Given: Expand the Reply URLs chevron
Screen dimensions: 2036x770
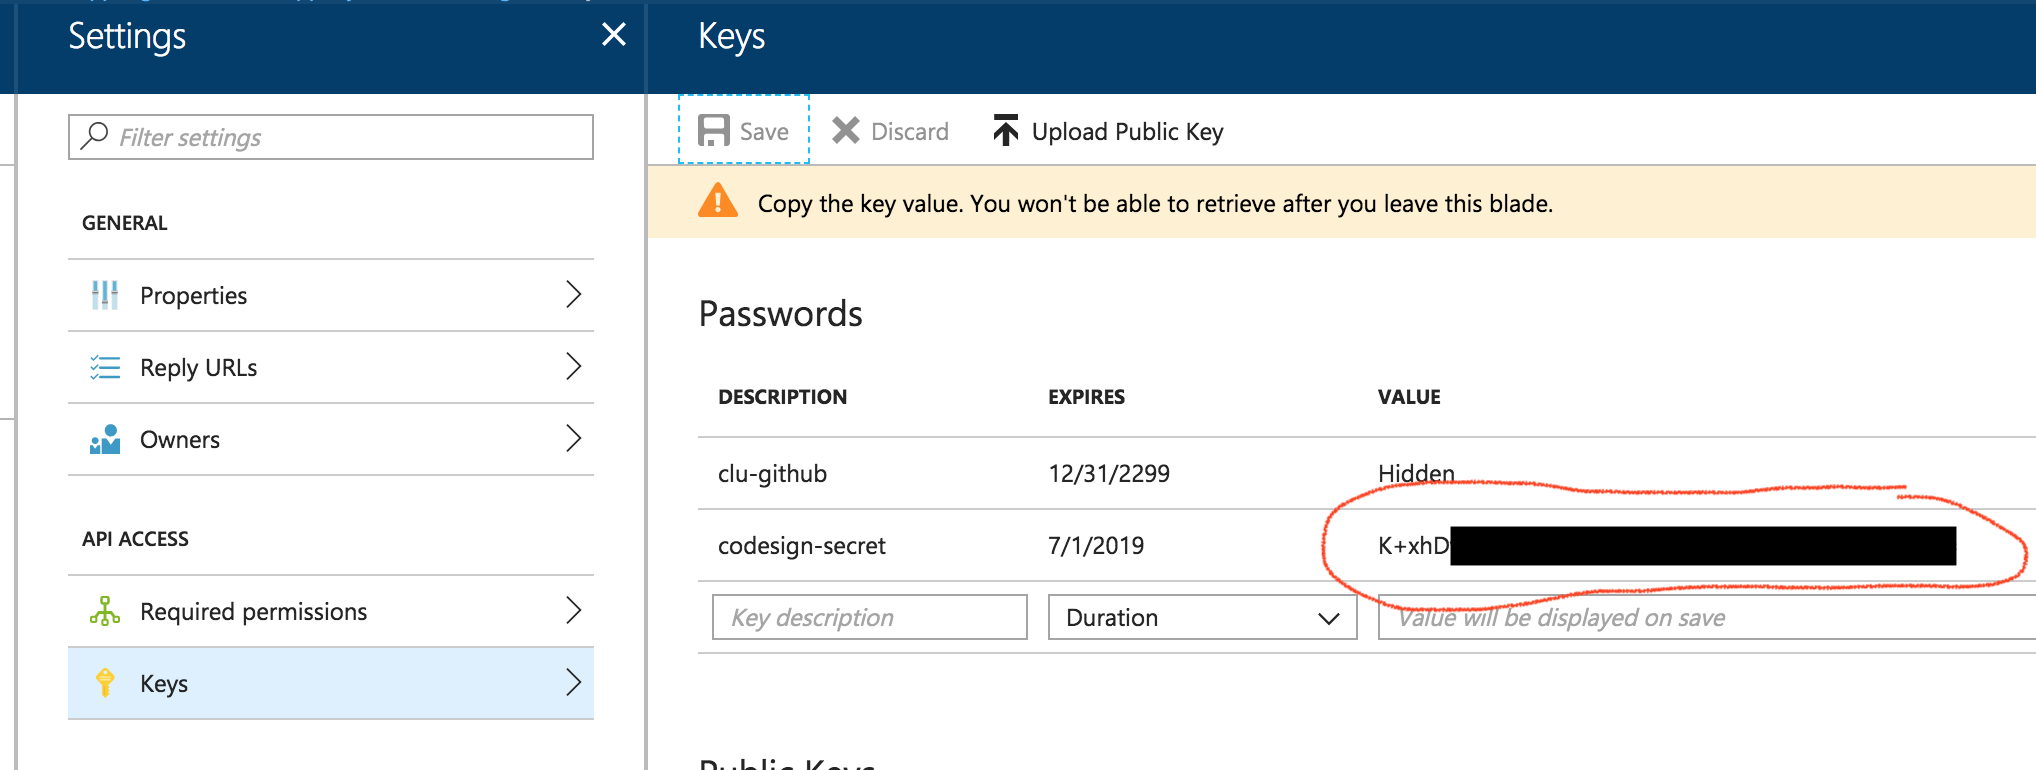Looking at the screenshot, I should tap(573, 366).
